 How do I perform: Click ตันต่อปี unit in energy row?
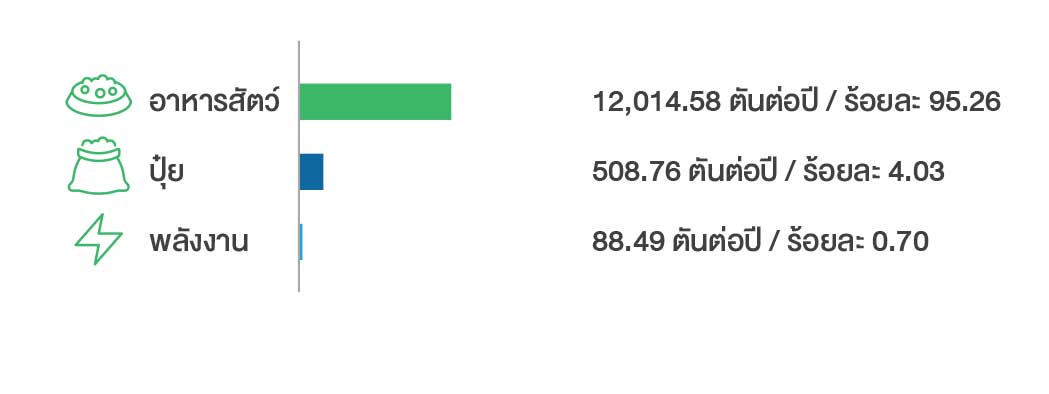click(x=717, y=241)
